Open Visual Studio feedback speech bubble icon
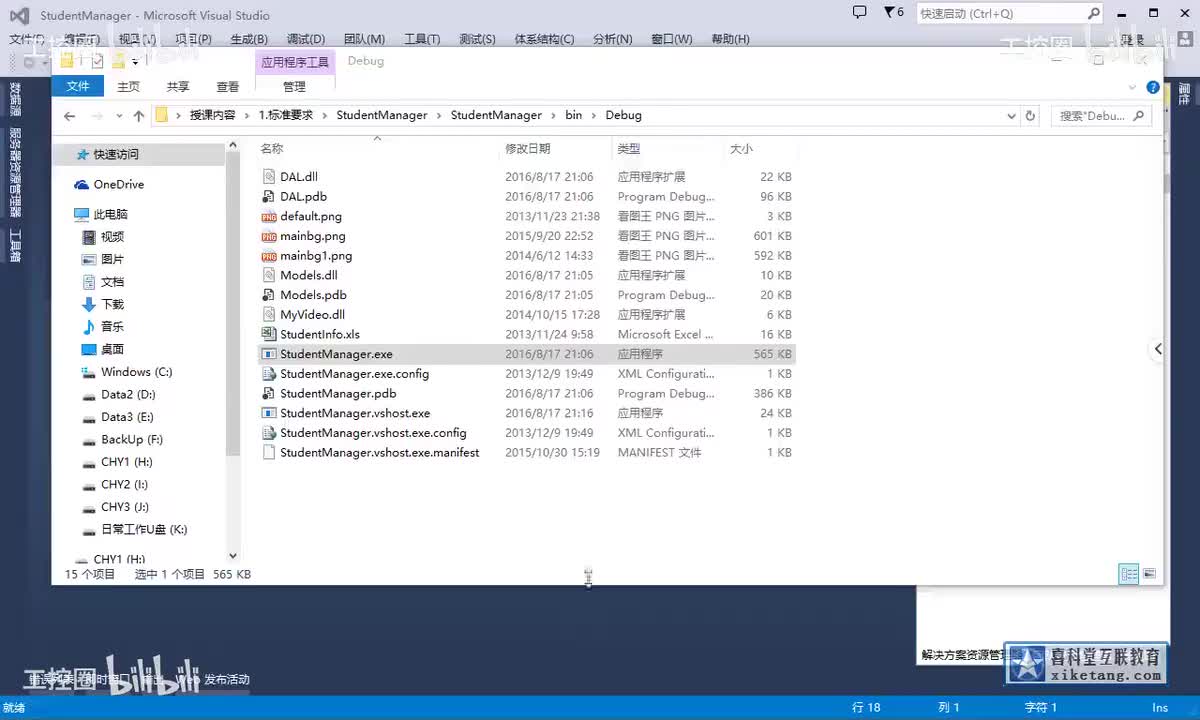The width and height of the screenshot is (1200, 720). point(859,12)
